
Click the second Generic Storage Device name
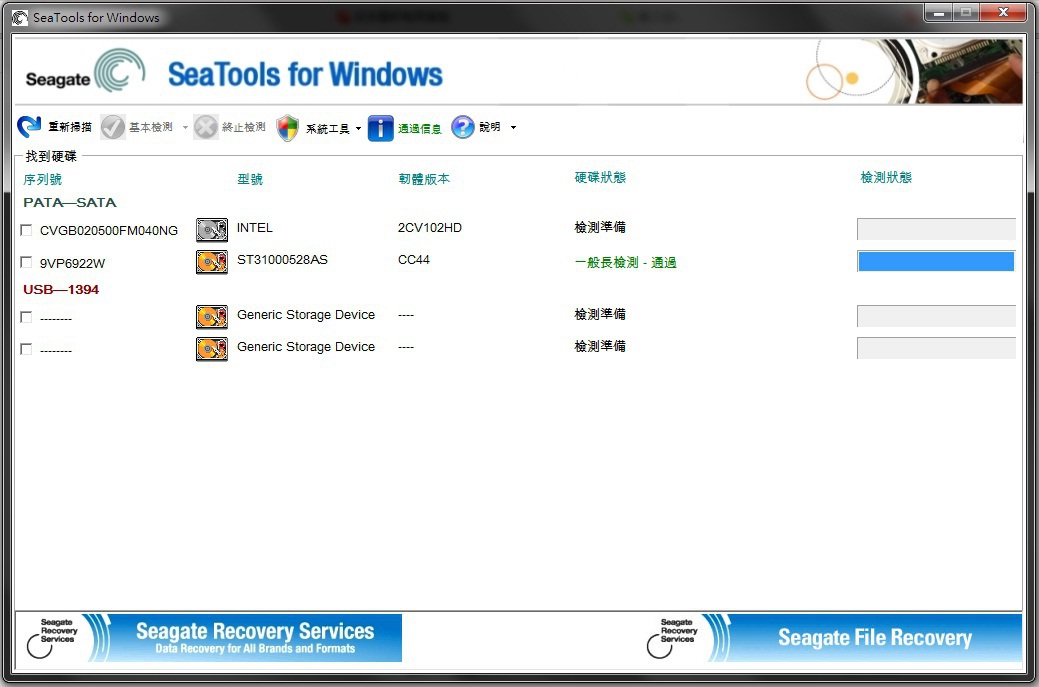tap(305, 346)
